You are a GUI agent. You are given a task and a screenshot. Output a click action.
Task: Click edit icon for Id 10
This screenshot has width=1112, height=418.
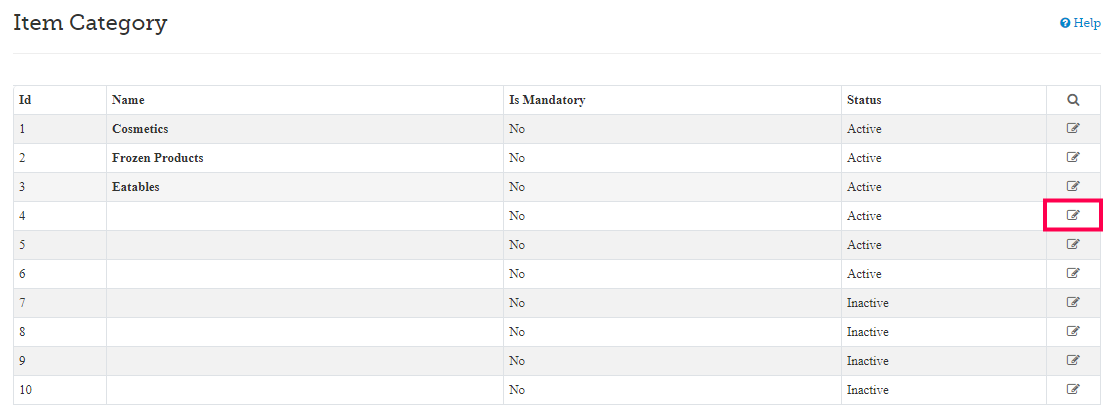1073,389
